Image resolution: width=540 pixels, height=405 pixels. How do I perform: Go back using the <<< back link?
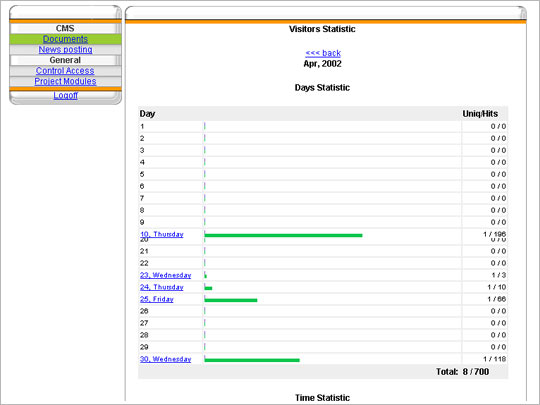pyautogui.click(x=323, y=53)
